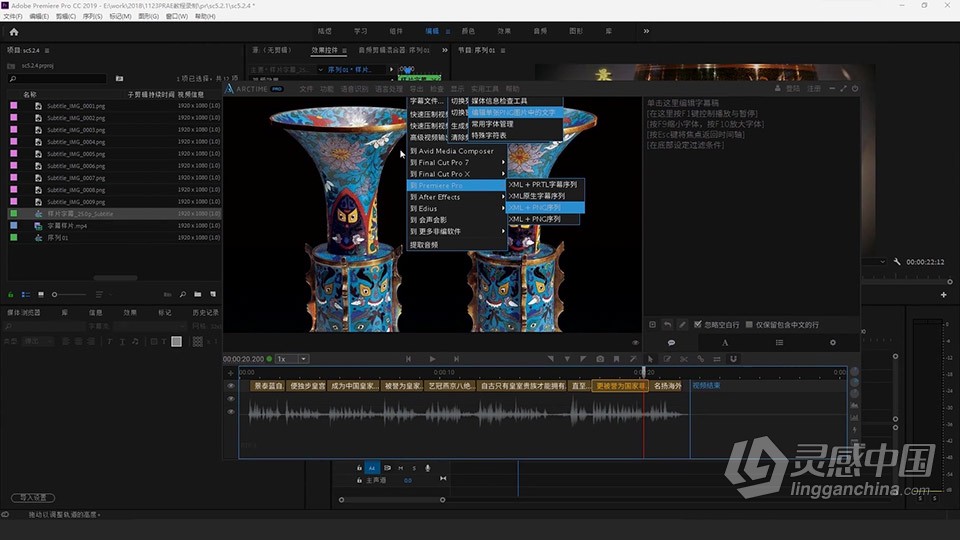This screenshot has height=540, width=960.
Task: Click the pink label swatch of Subtitle_IMG_0001.png
Action: point(13,106)
